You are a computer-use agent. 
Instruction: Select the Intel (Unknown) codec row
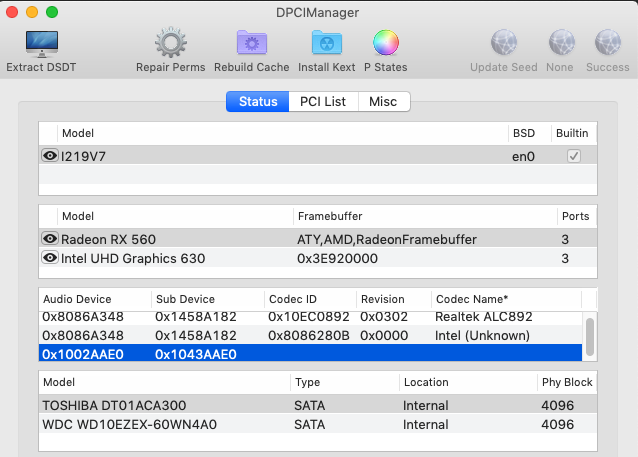[x=310, y=335]
